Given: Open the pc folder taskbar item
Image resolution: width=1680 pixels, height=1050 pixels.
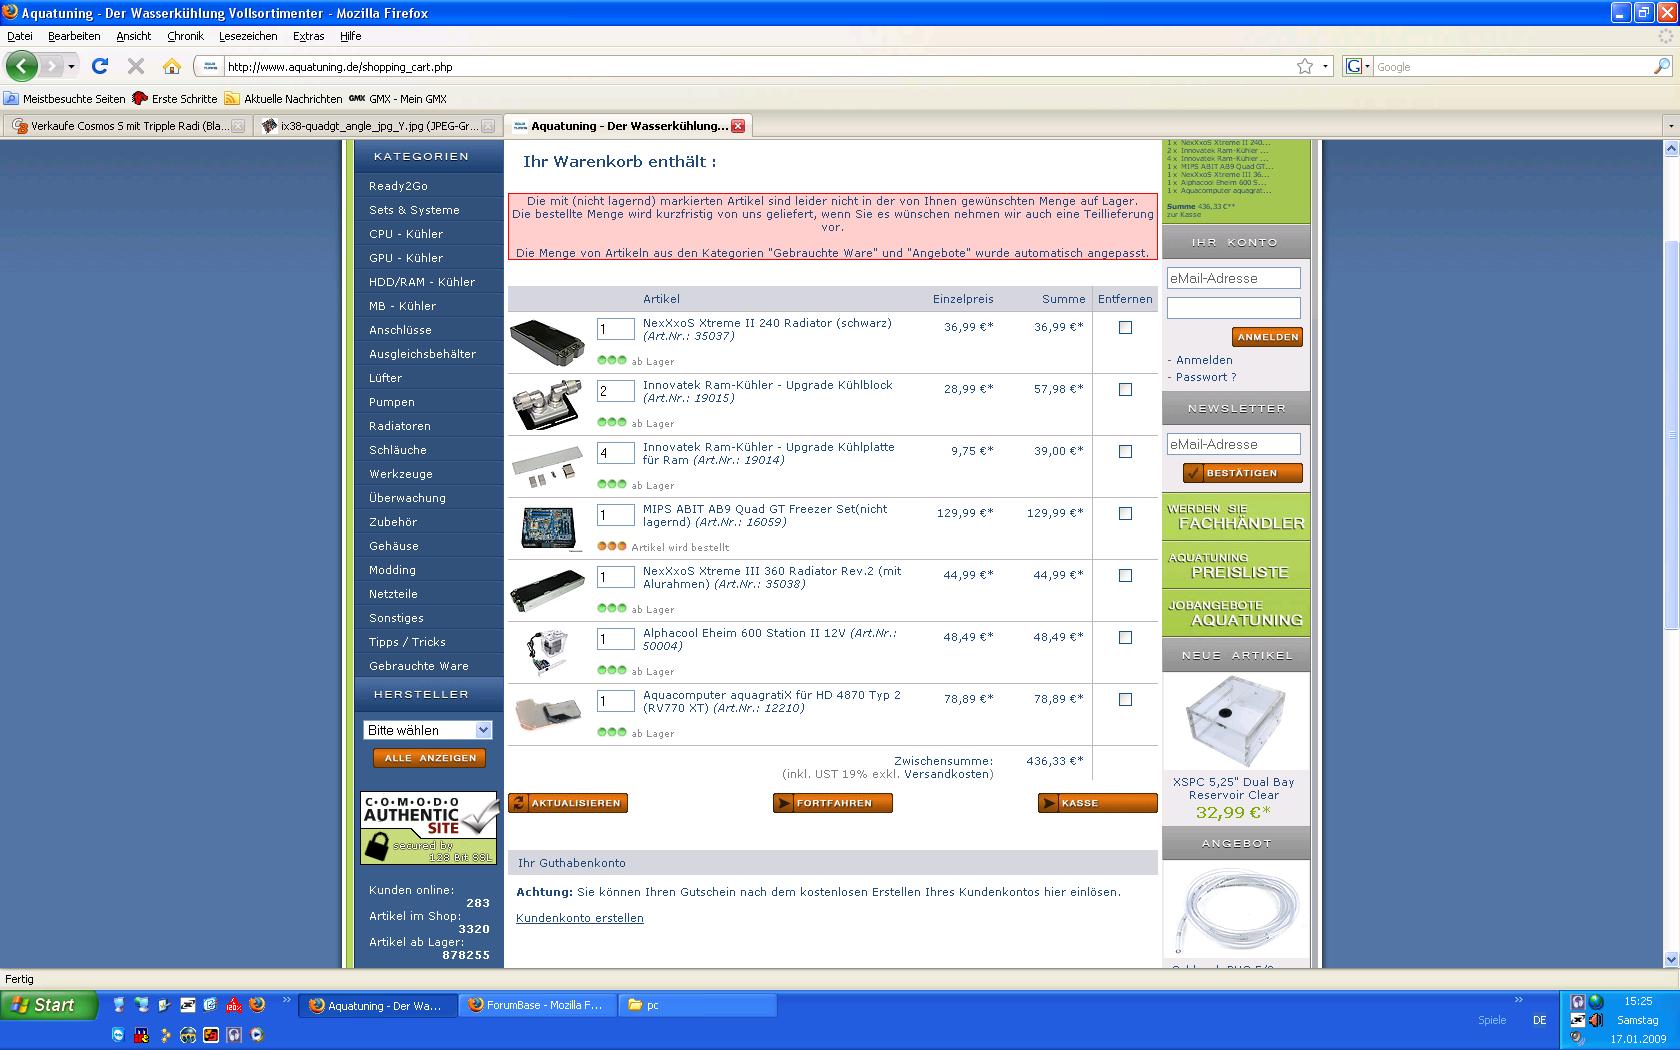Looking at the screenshot, I should (x=696, y=1005).
